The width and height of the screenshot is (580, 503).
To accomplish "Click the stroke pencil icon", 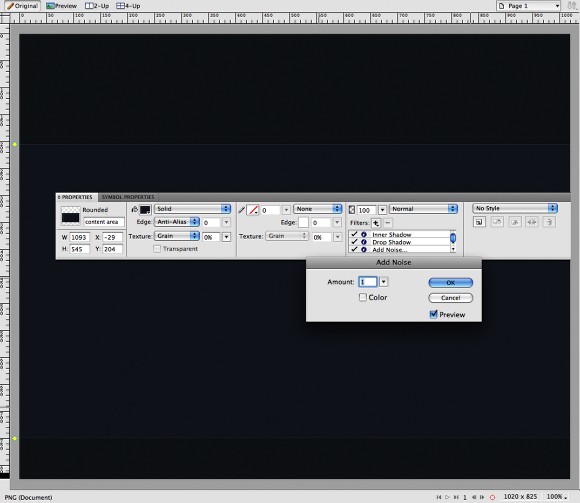I will pyautogui.click(x=242, y=210).
